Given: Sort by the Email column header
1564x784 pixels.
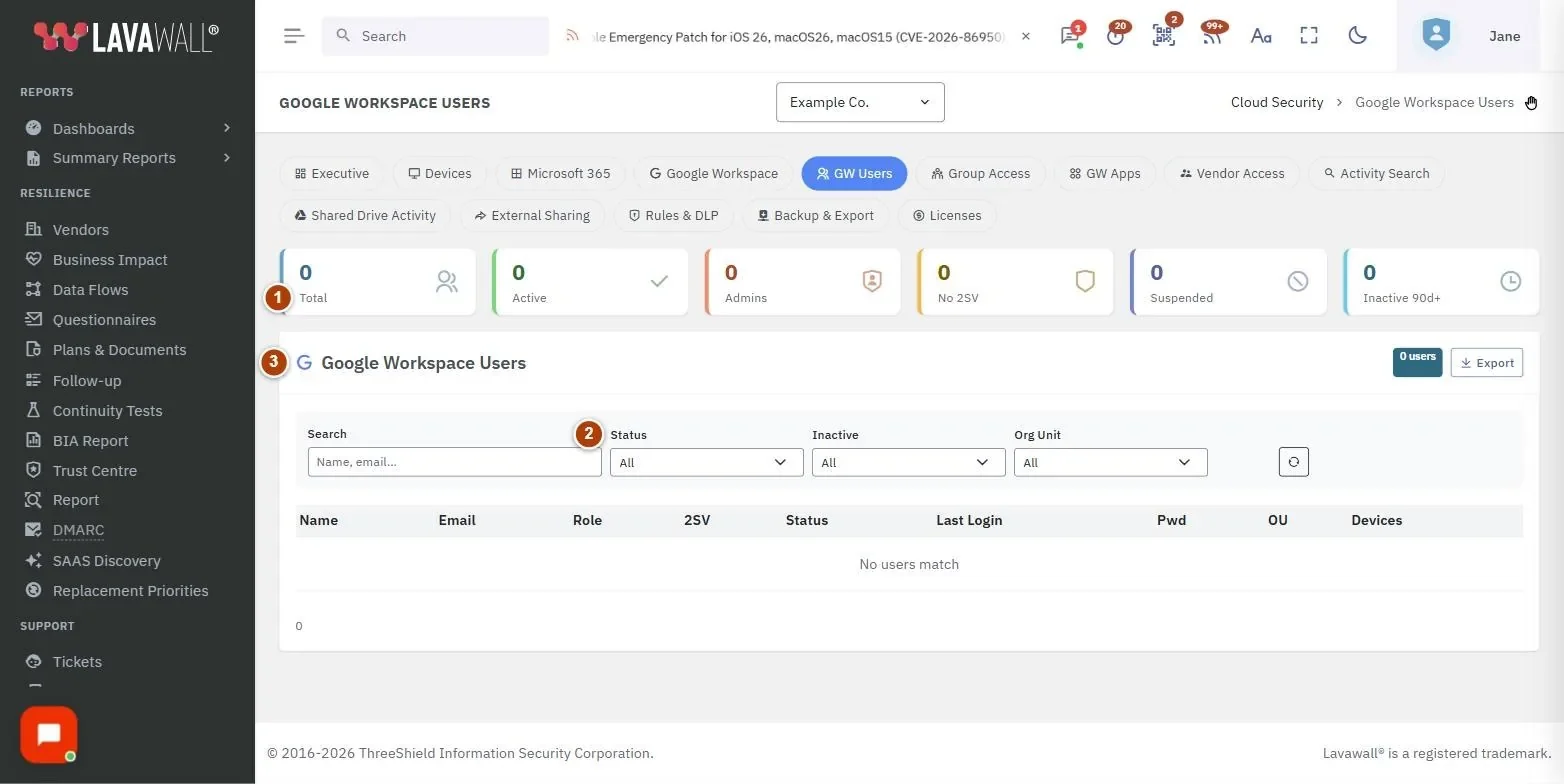Looking at the screenshot, I should pos(457,520).
